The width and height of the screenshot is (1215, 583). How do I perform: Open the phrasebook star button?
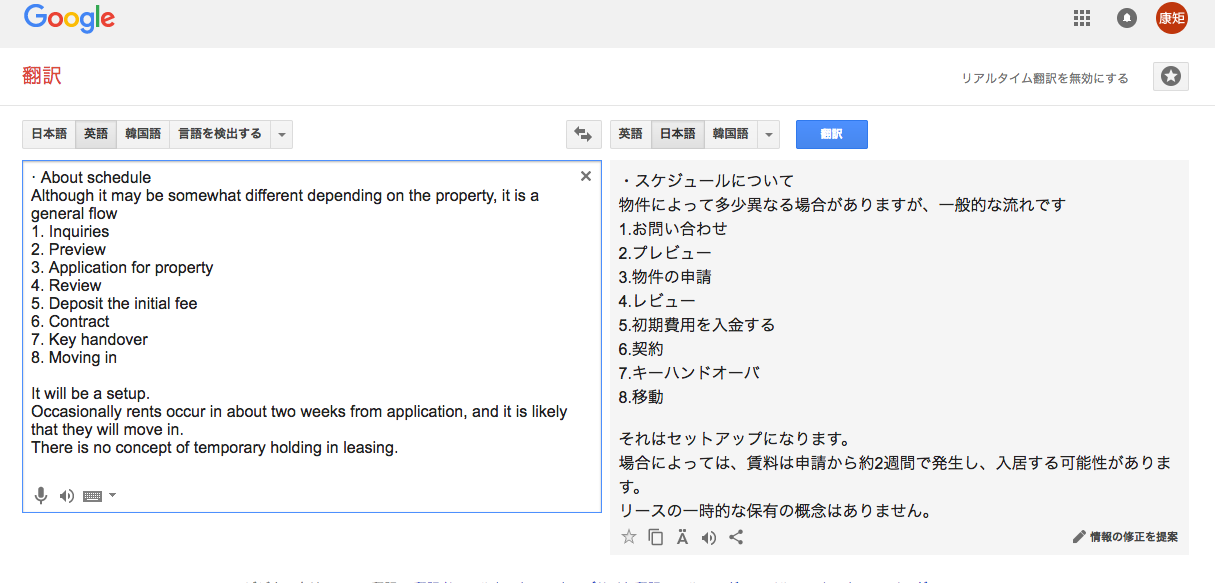point(1171,77)
